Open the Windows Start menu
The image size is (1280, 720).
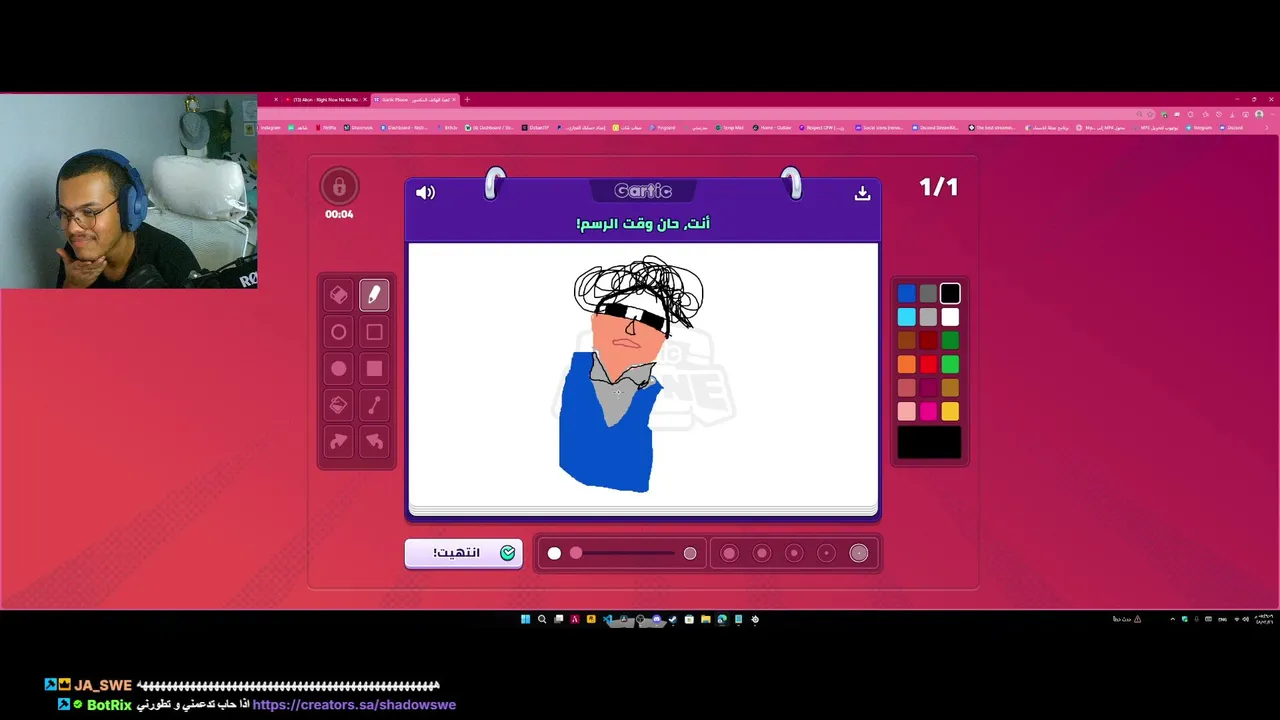[x=525, y=620]
